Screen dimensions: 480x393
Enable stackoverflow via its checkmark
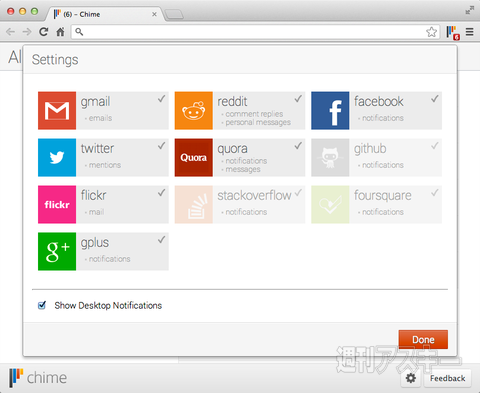pos(298,193)
